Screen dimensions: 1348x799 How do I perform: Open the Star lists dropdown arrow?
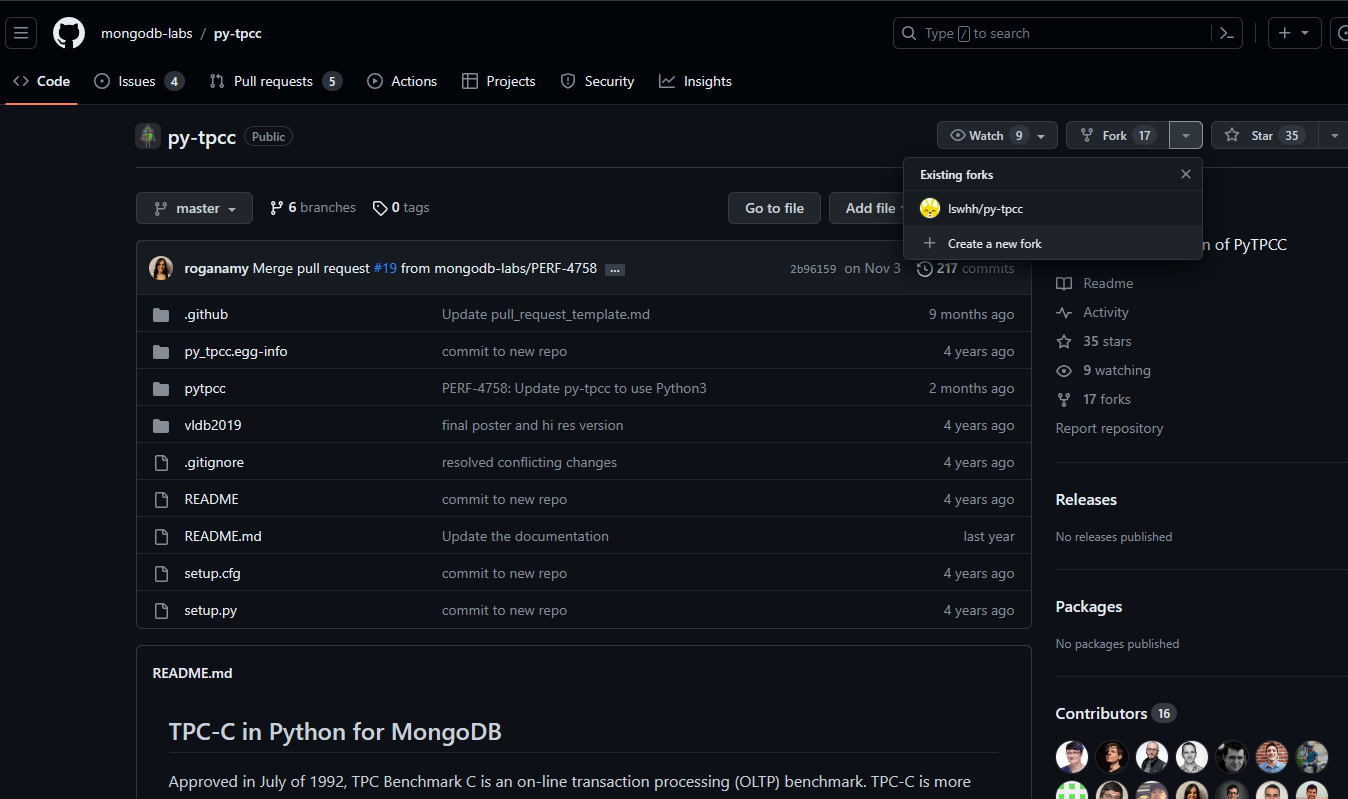click(1334, 135)
